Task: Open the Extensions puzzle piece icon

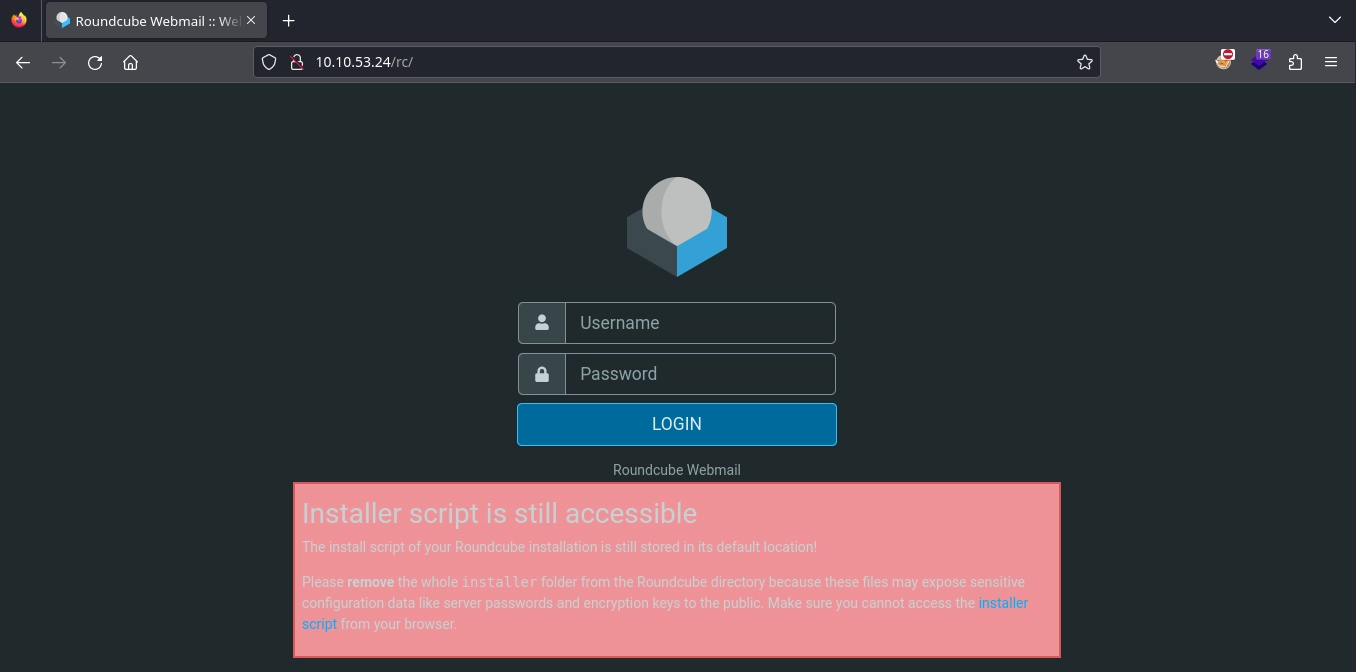Action: [1295, 62]
